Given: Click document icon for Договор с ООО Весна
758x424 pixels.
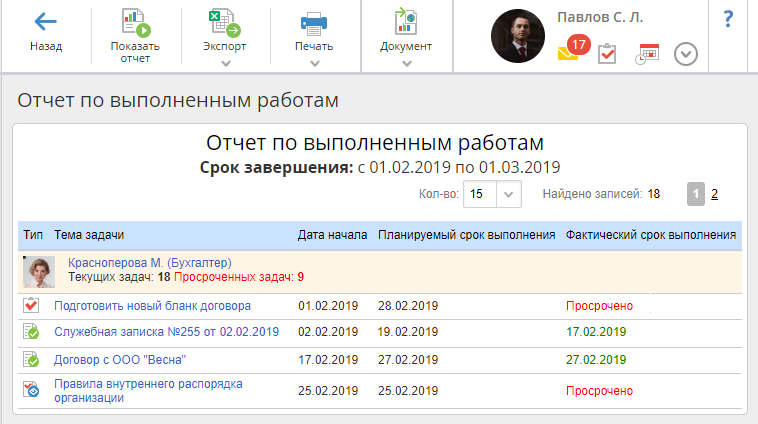Looking at the screenshot, I should [x=31, y=360].
